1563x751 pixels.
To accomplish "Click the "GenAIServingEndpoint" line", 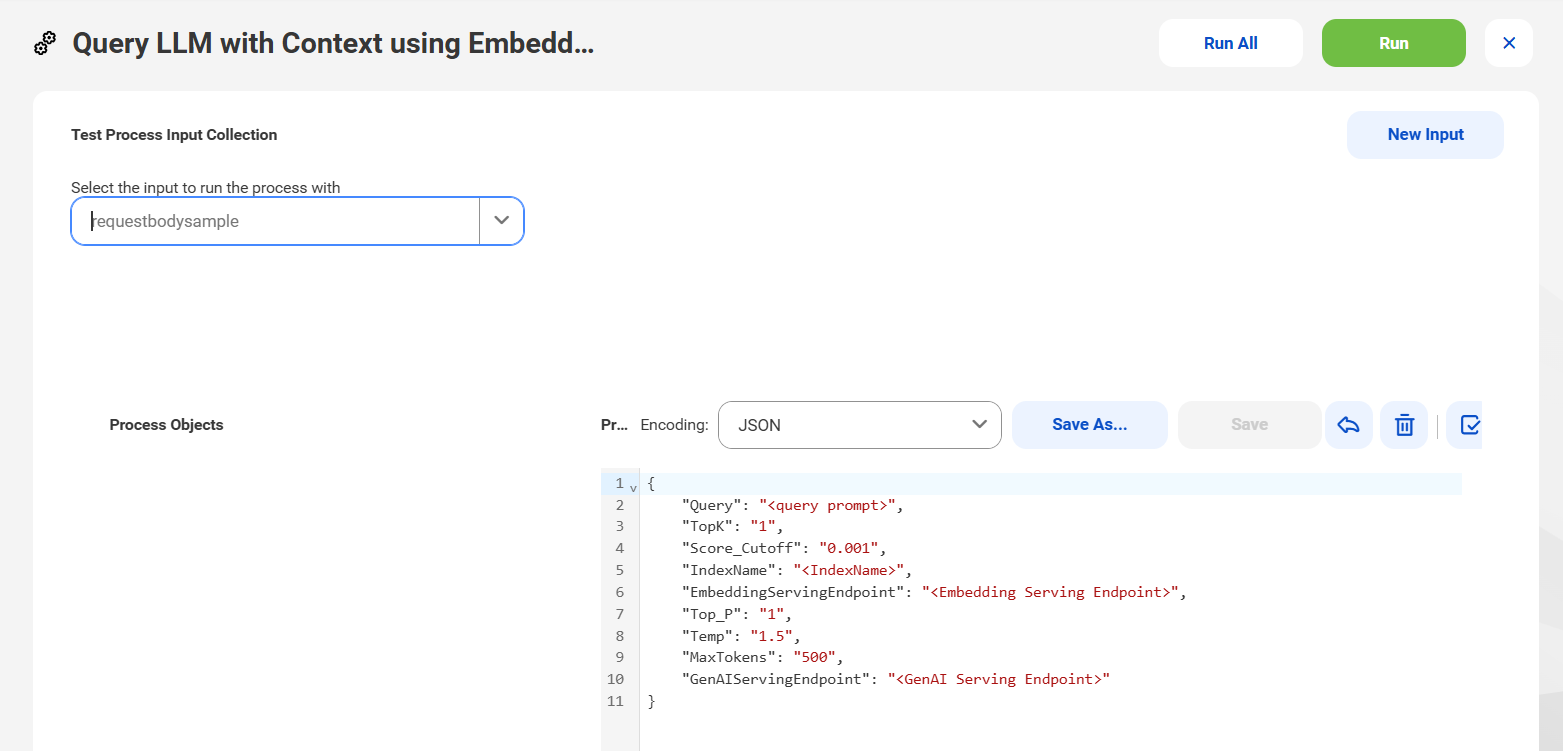I will [896, 679].
